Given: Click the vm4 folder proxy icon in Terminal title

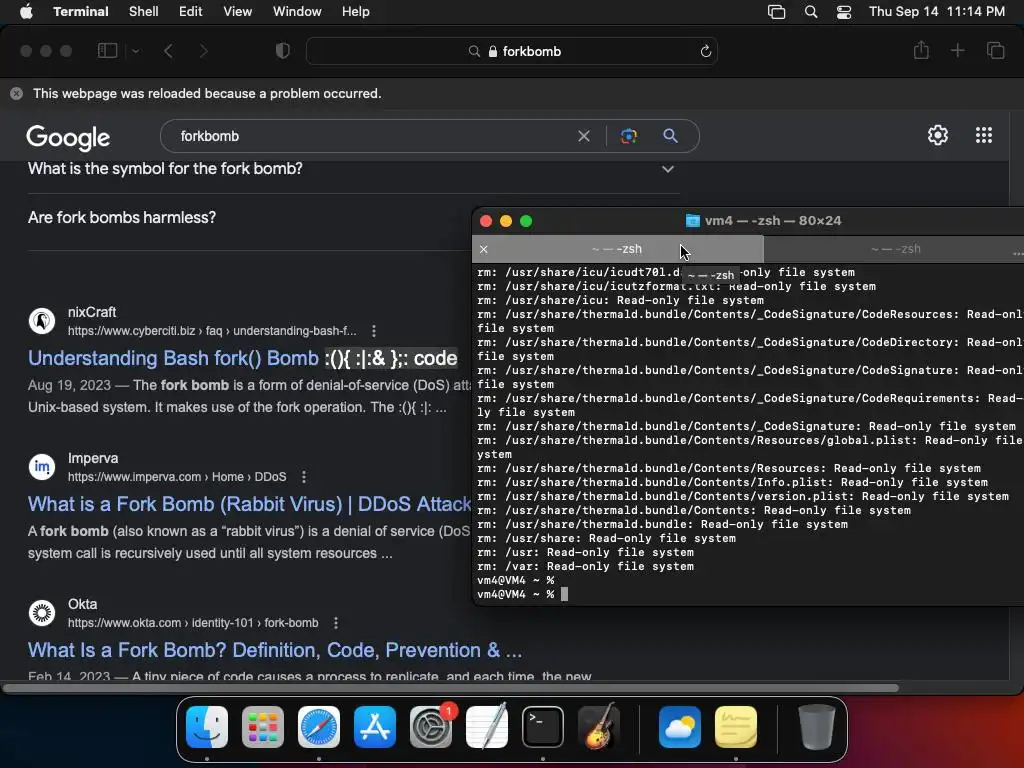Looking at the screenshot, I should pos(693,221).
